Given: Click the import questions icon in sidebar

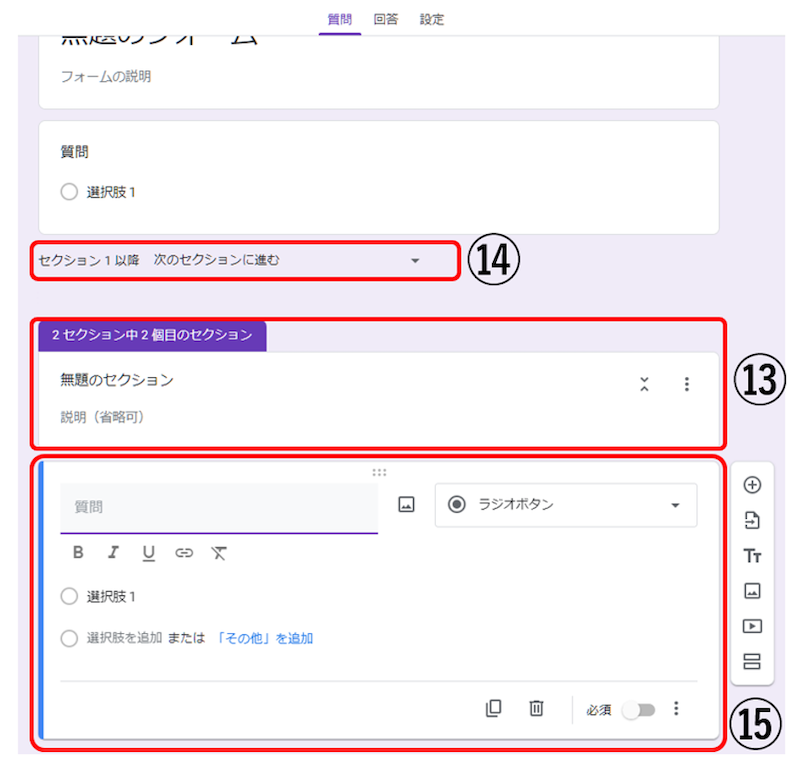Looking at the screenshot, I should pos(751,520).
